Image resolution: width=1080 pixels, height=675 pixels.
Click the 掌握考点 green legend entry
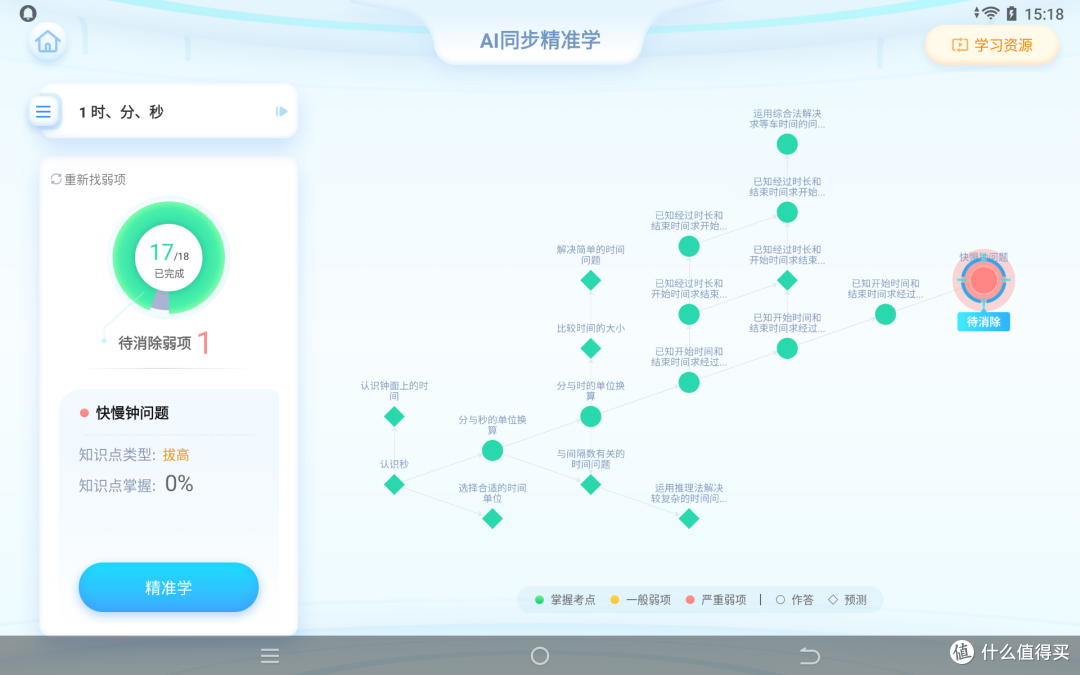565,600
